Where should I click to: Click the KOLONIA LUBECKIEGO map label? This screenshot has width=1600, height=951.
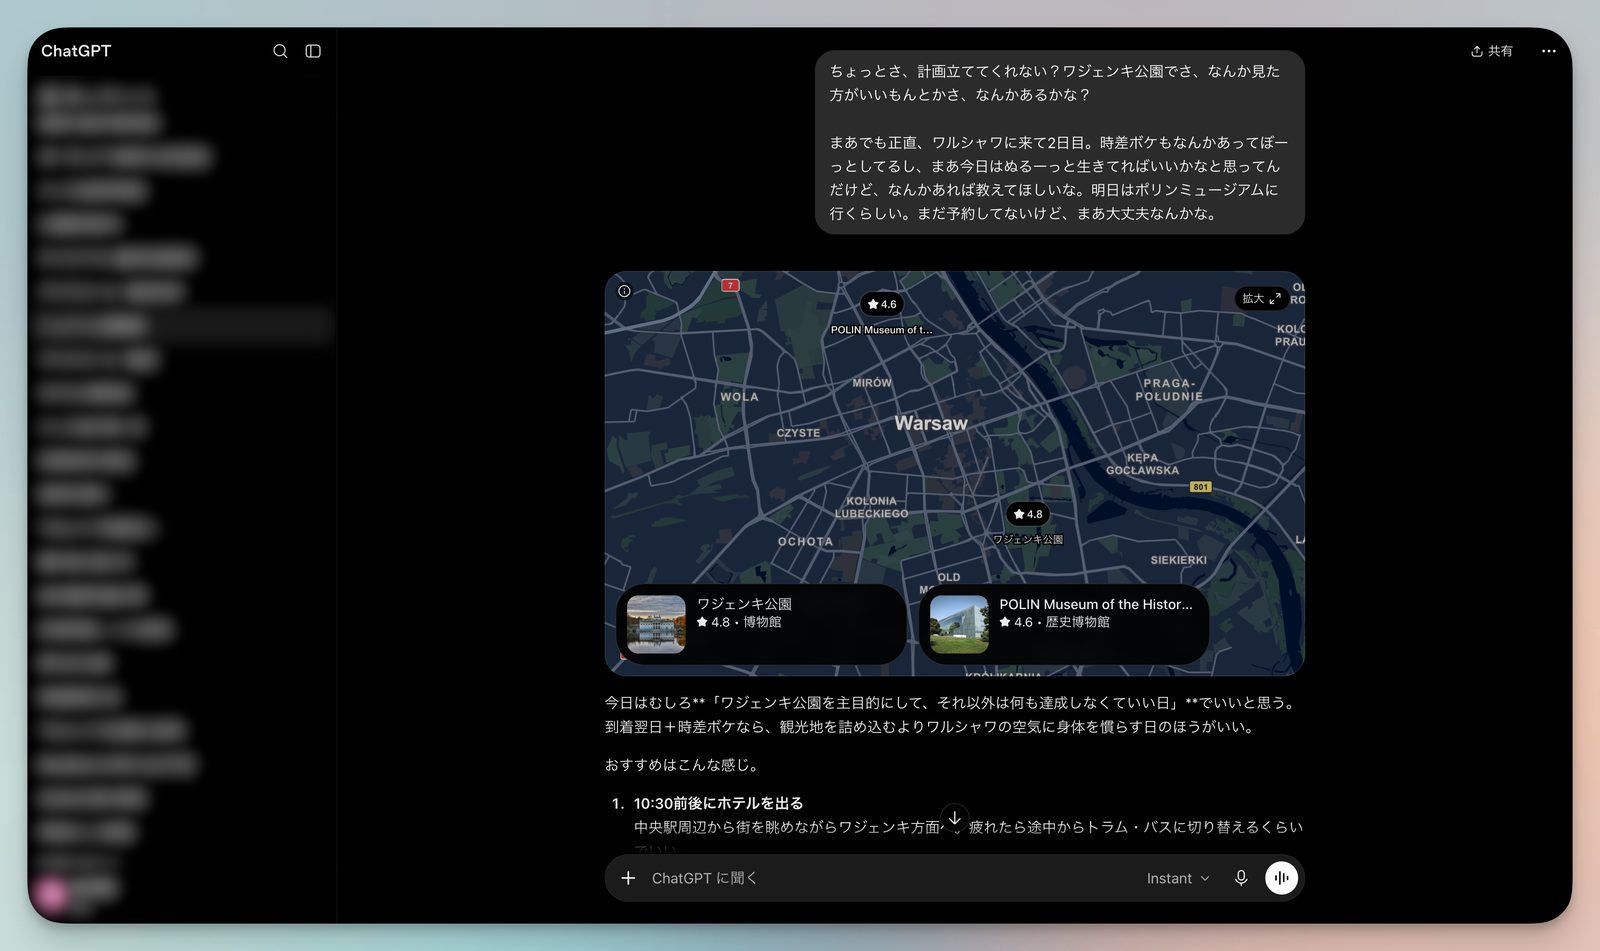coord(872,507)
